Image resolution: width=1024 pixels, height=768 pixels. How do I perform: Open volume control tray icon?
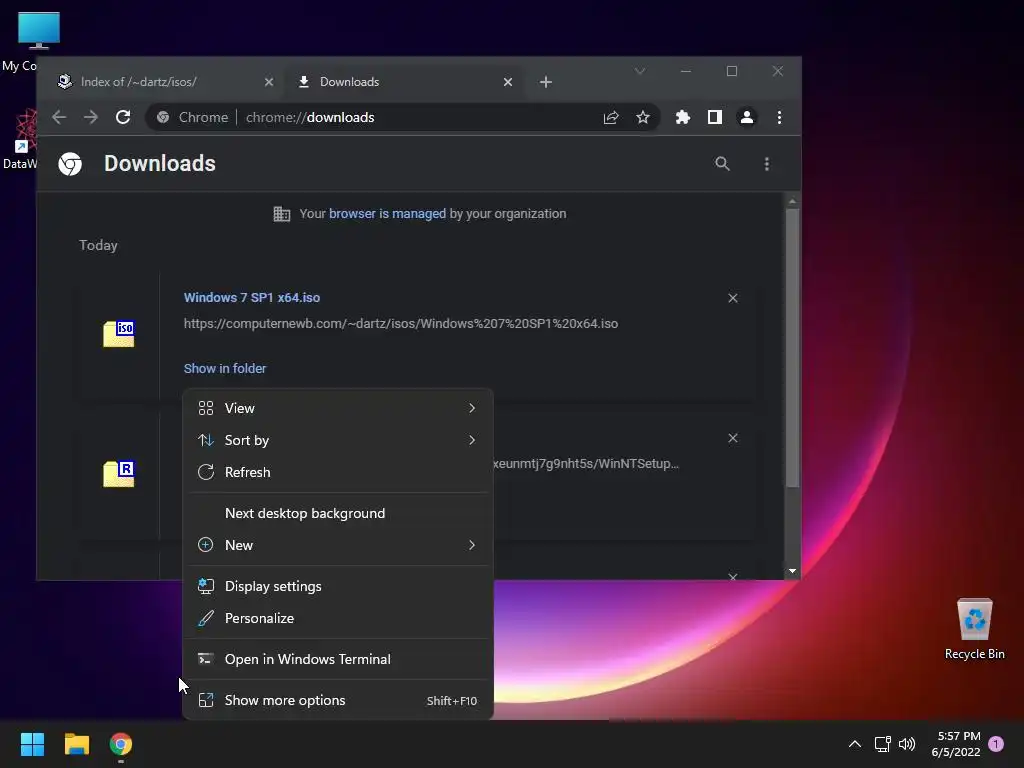click(x=907, y=744)
